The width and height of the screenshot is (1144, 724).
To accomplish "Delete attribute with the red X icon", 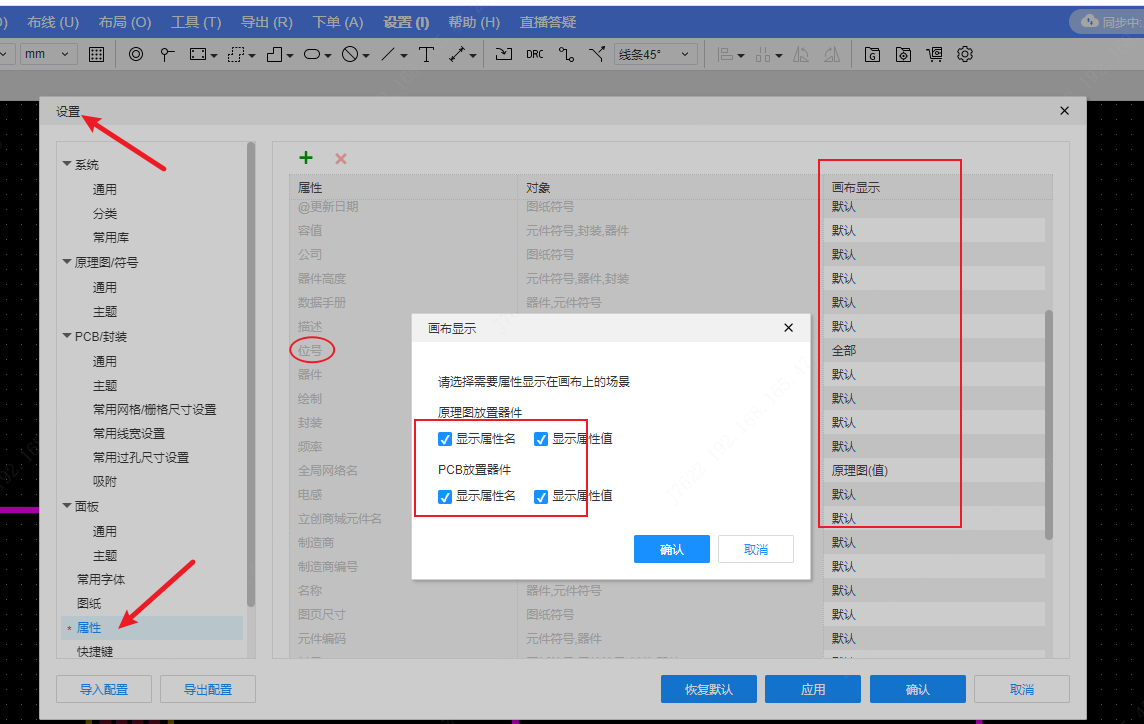I will point(341,158).
